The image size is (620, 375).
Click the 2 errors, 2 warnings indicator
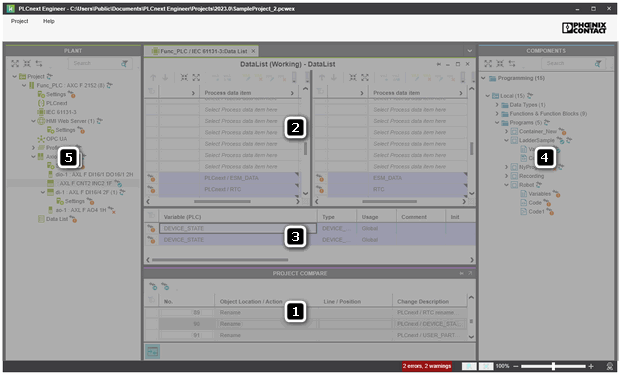427,366
